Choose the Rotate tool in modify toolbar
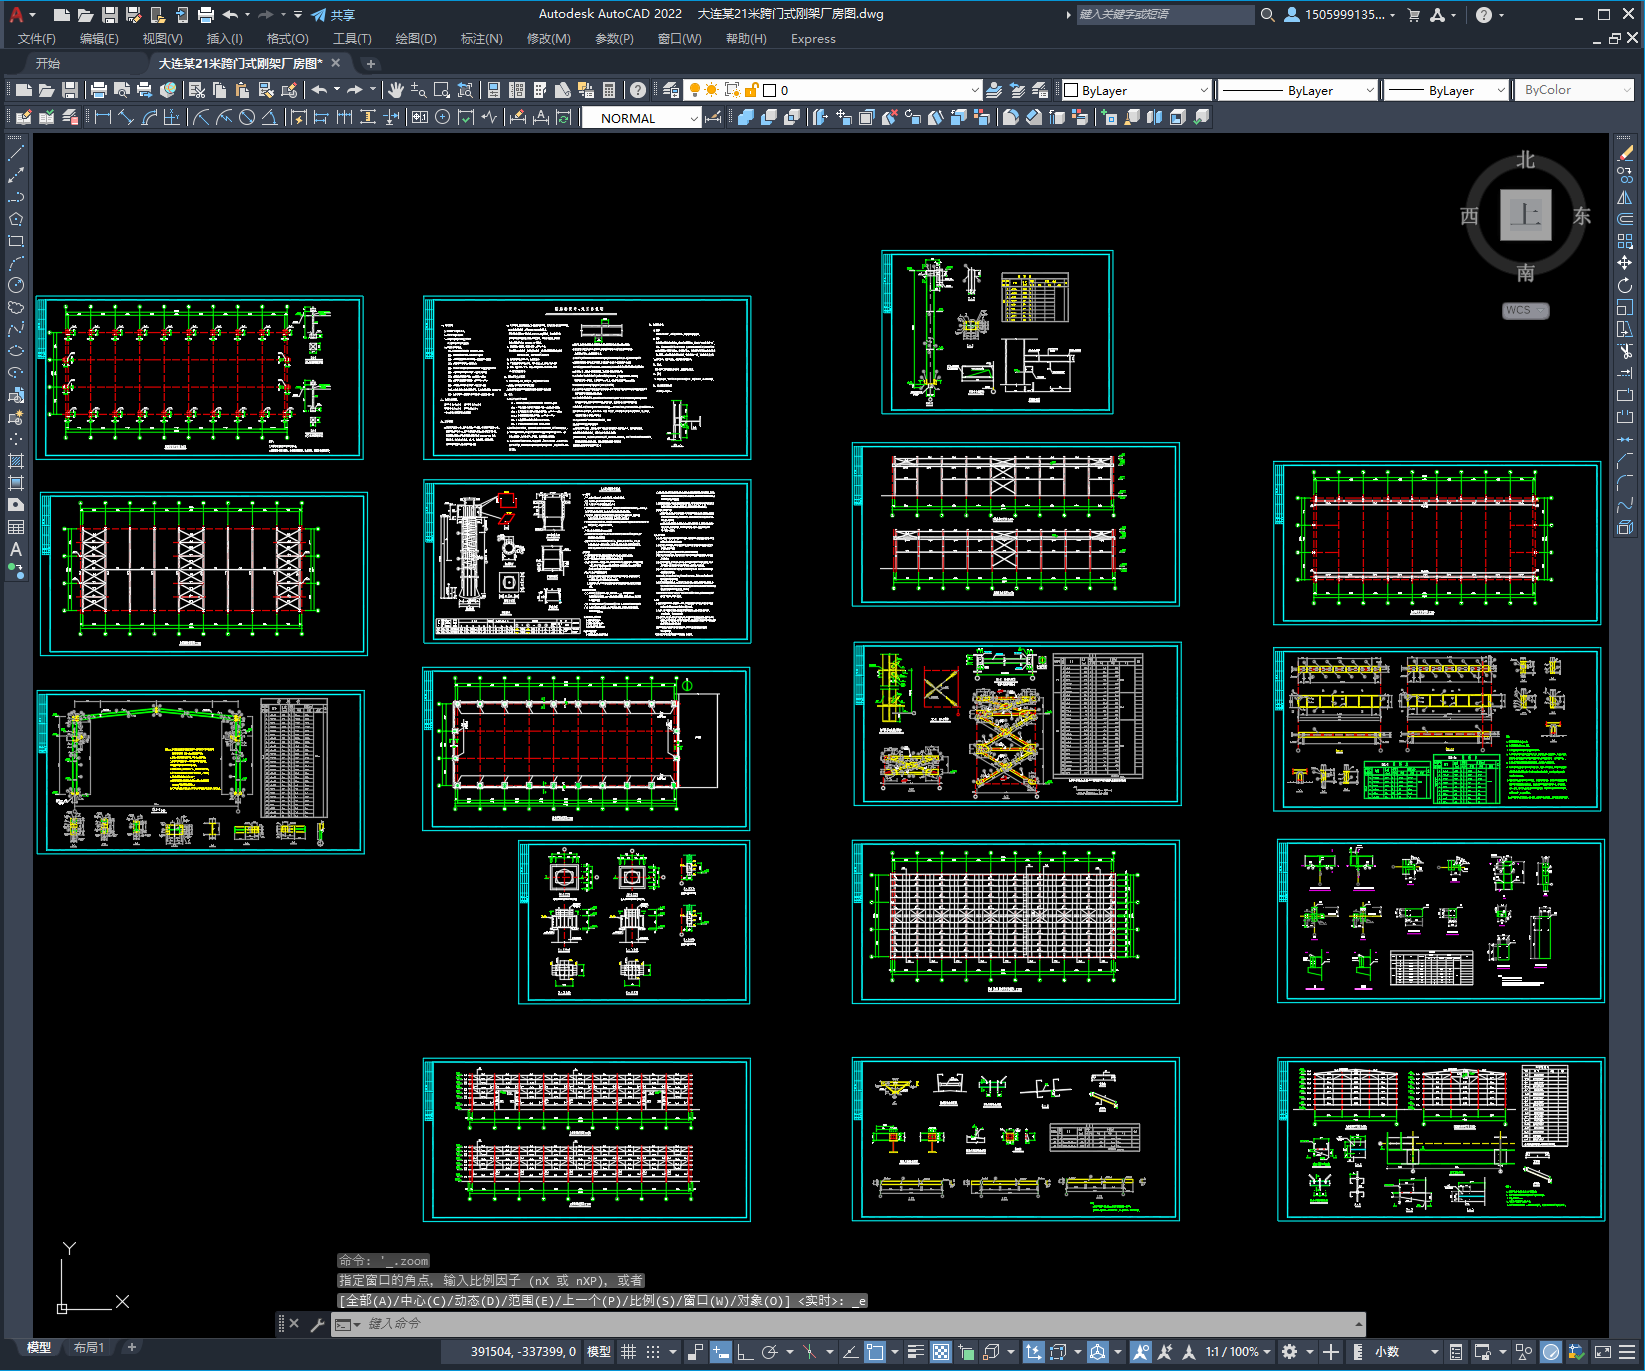This screenshot has width=1645, height=1371. click(x=1625, y=285)
